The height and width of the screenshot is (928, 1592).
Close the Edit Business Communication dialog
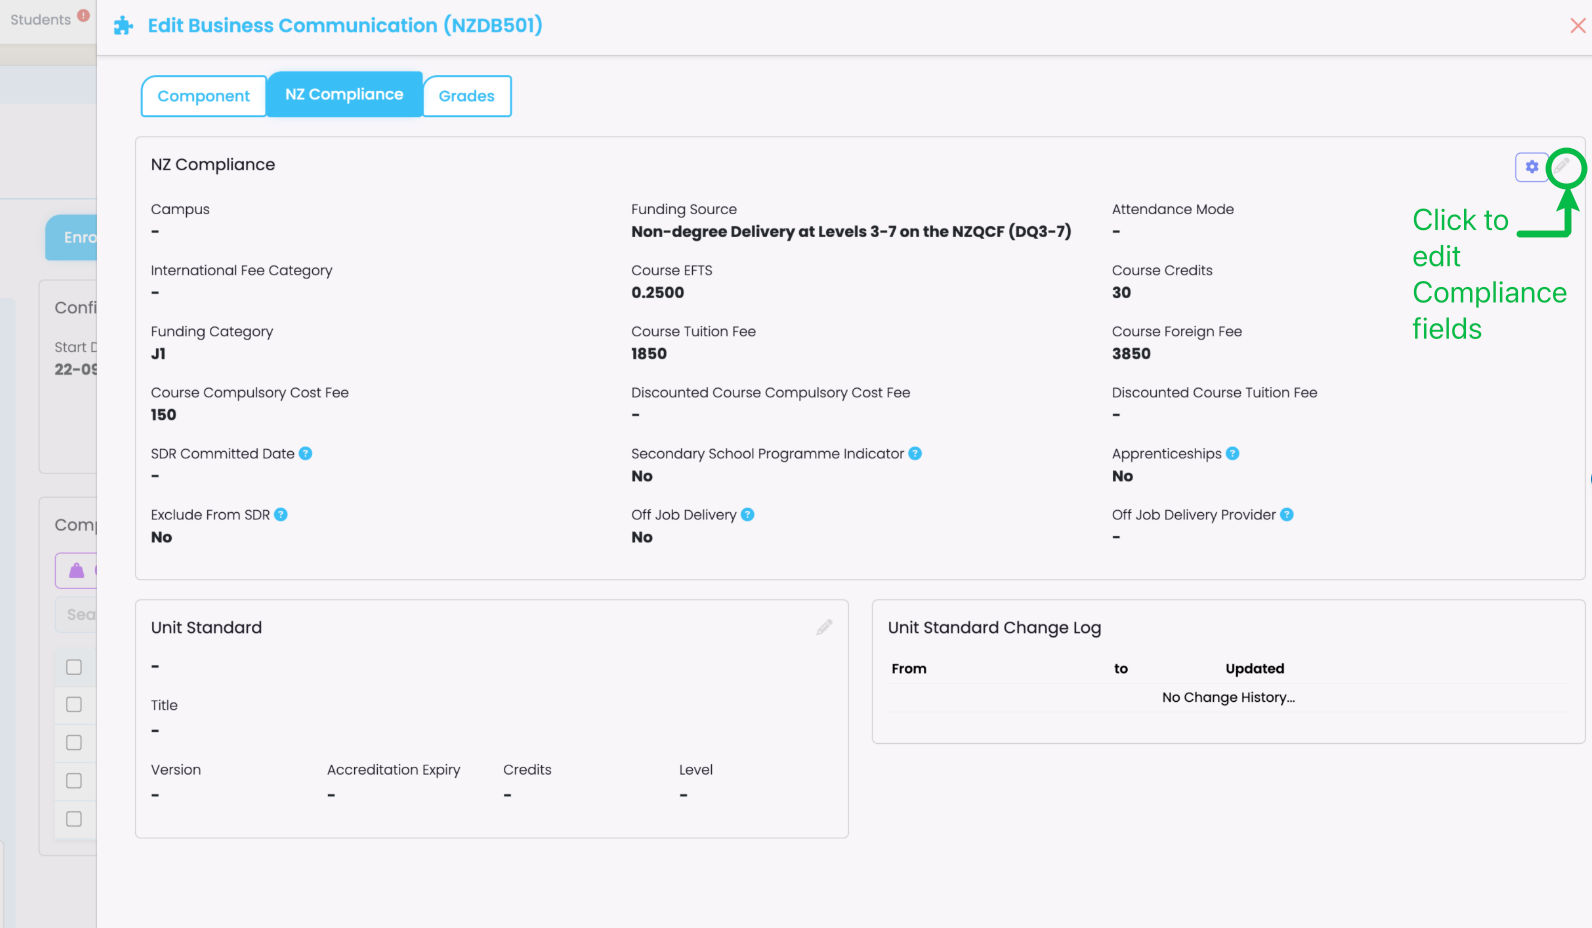(x=1577, y=26)
